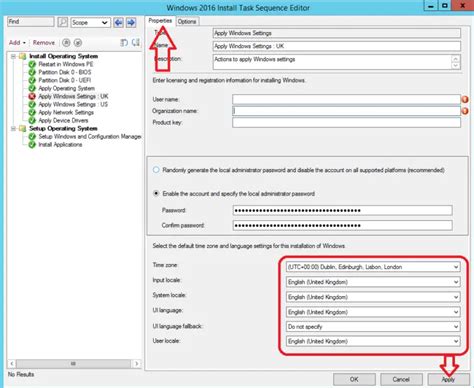Click into the Description field
The height and width of the screenshot is (388, 474).
point(332,62)
